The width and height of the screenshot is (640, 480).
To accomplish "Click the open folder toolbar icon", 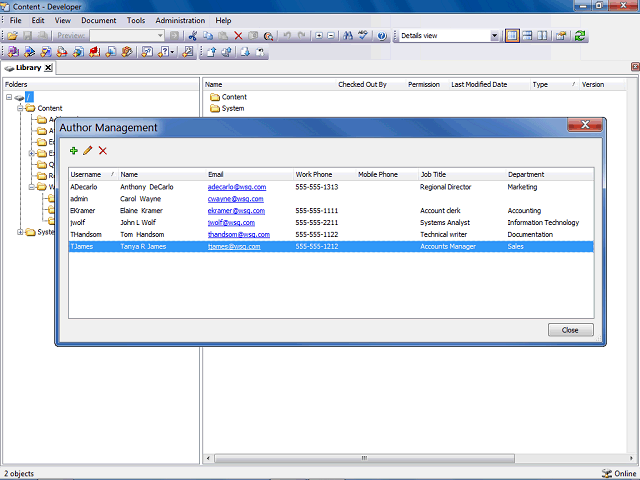I will click(12, 36).
